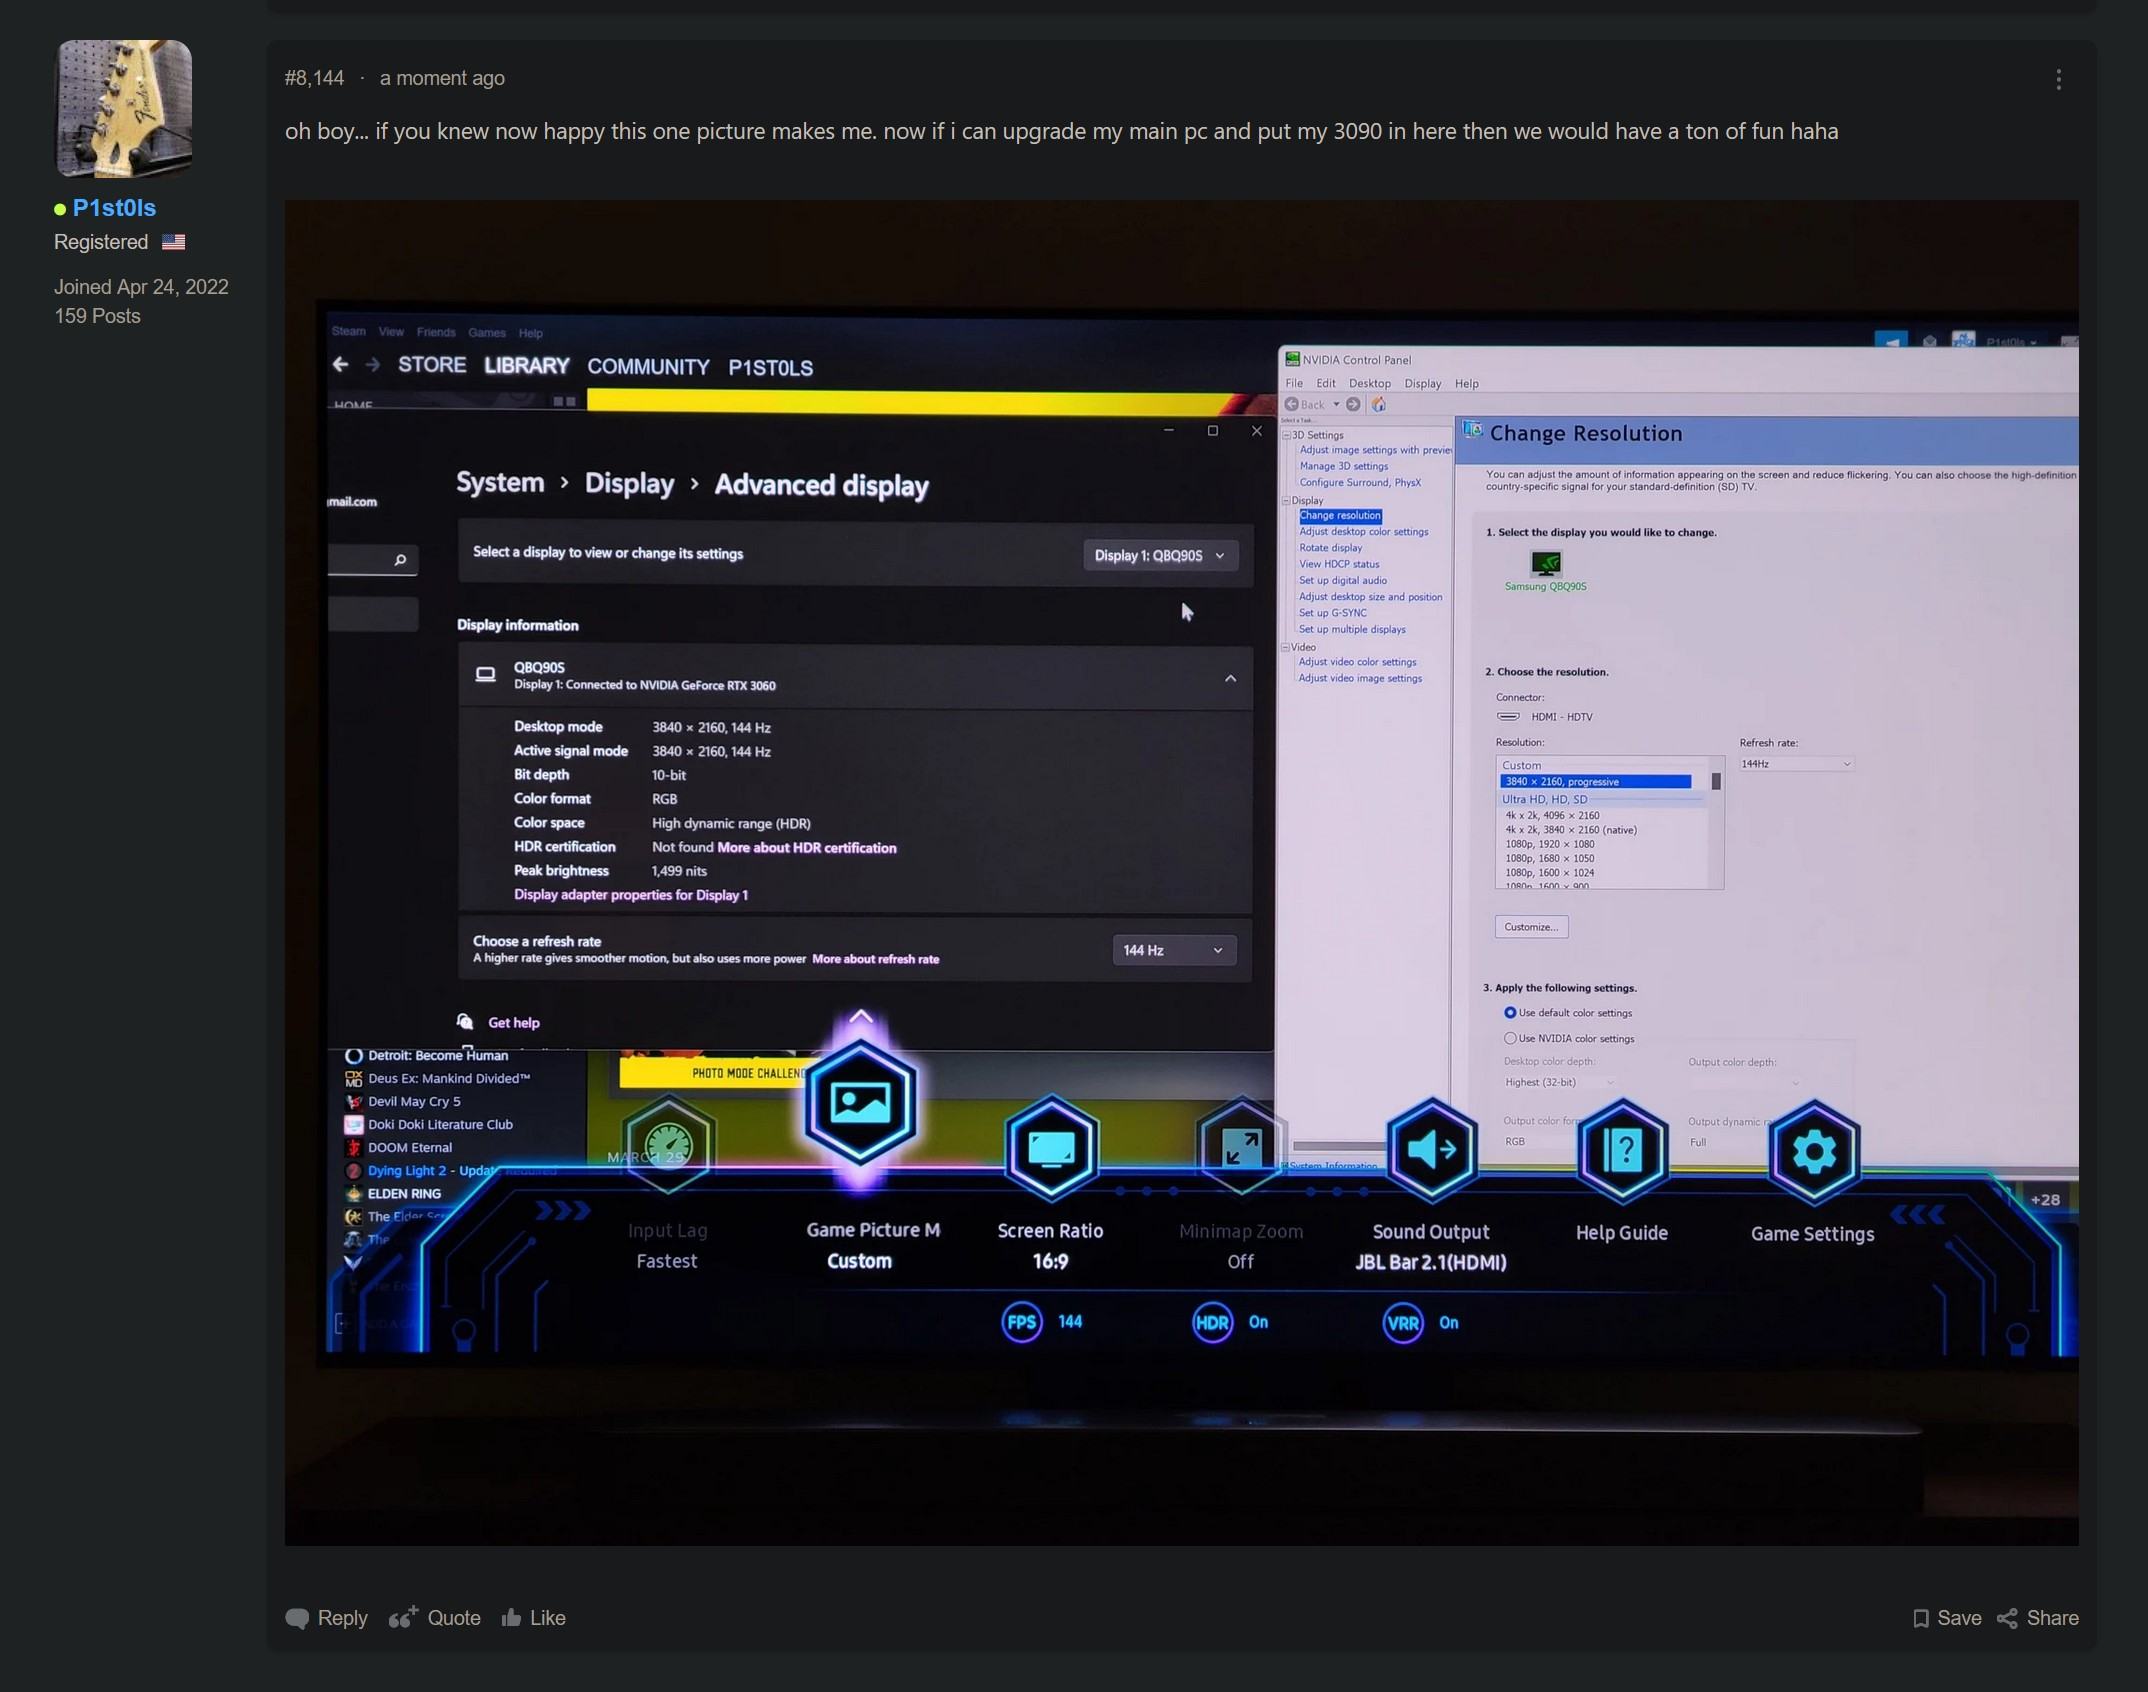Image resolution: width=2148 pixels, height=1692 pixels.
Task: Open the Friends menu in Steam
Action: coord(436,332)
